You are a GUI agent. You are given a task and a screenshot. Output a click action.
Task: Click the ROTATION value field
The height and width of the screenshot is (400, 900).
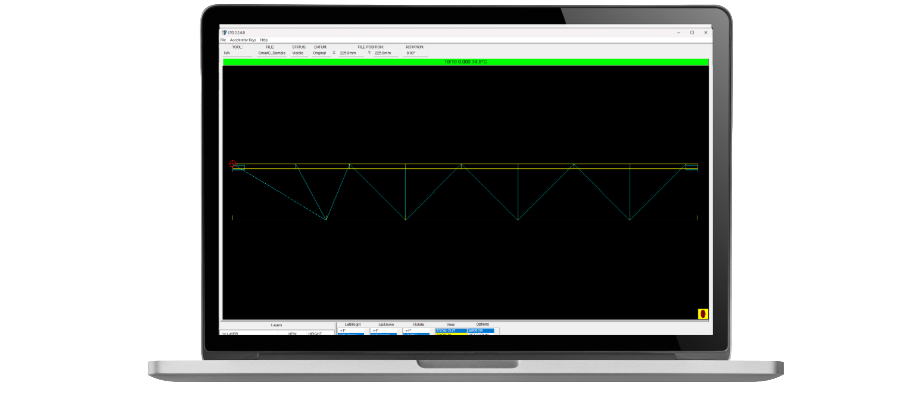point(416,53)
